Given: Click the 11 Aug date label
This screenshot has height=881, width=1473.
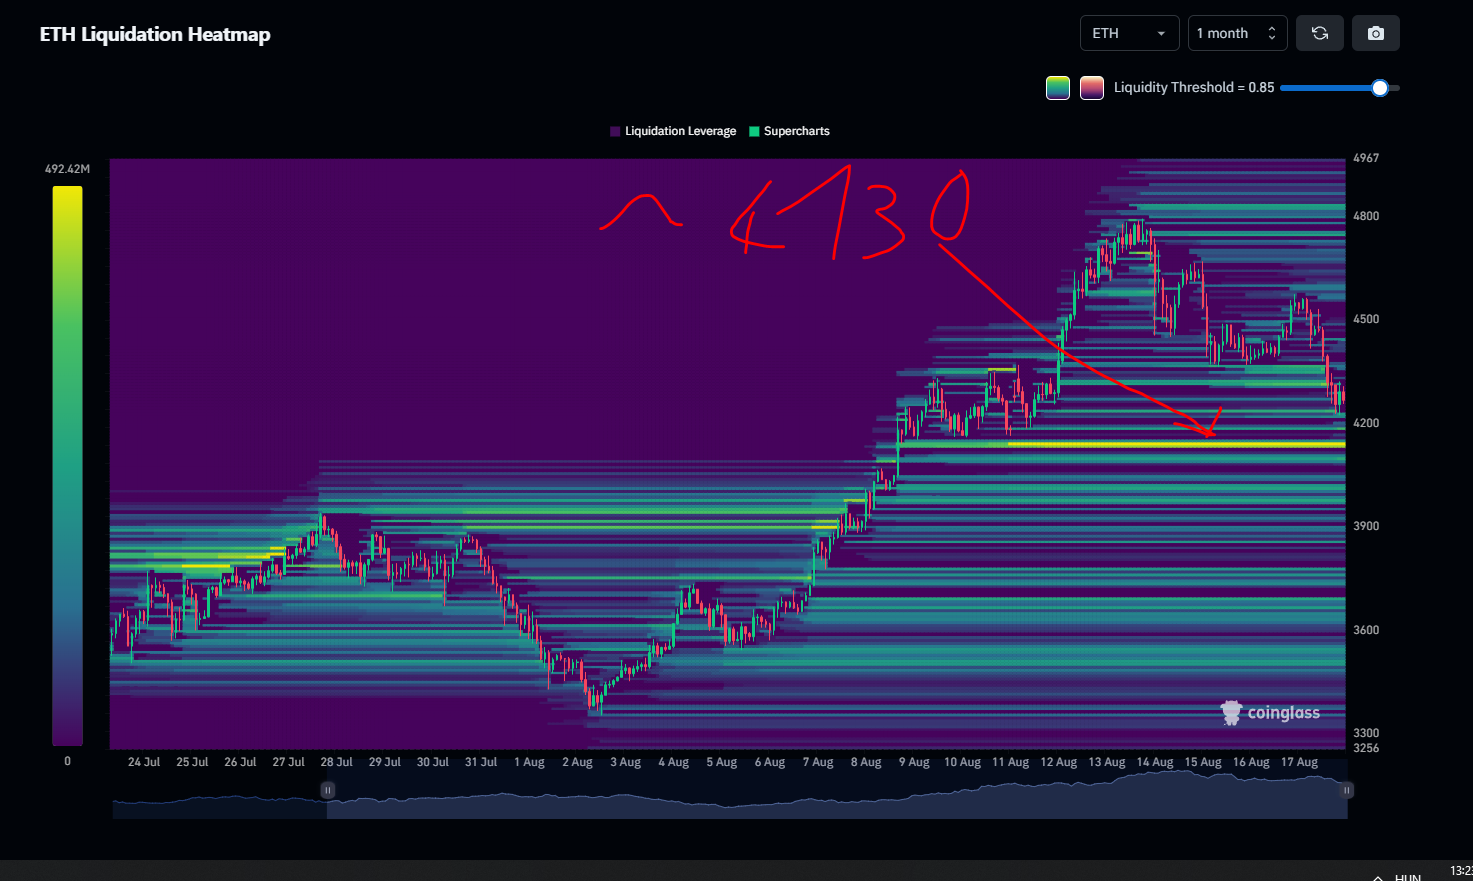Looking at the screenshot, I should tap(1010, 762).
